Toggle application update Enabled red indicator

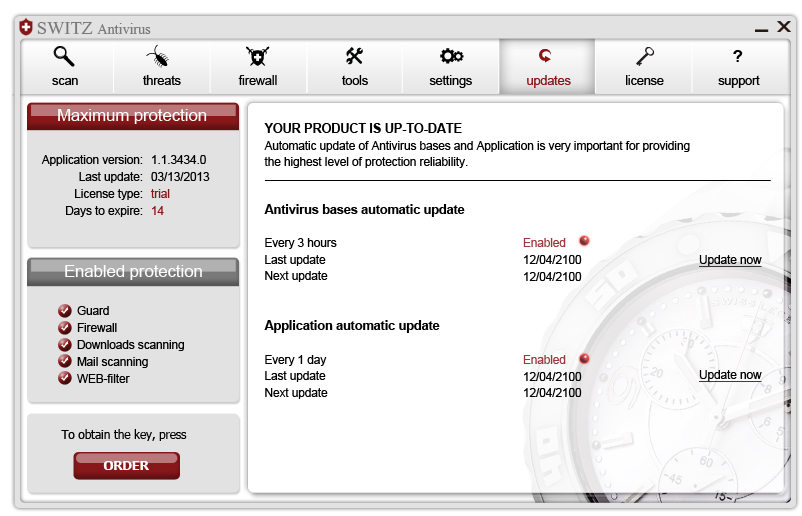tap(585, 358)
